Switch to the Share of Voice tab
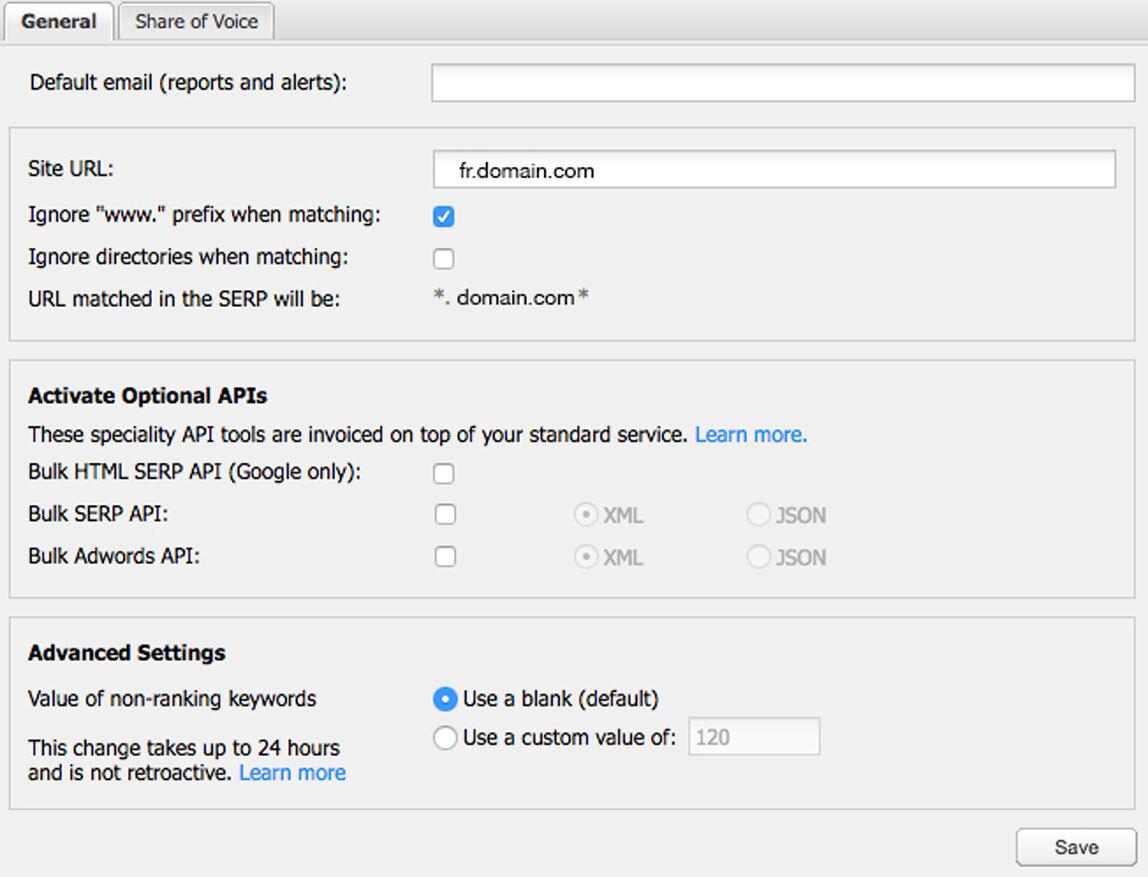This screenshot has width=1148, height=877. pos(196,21)
